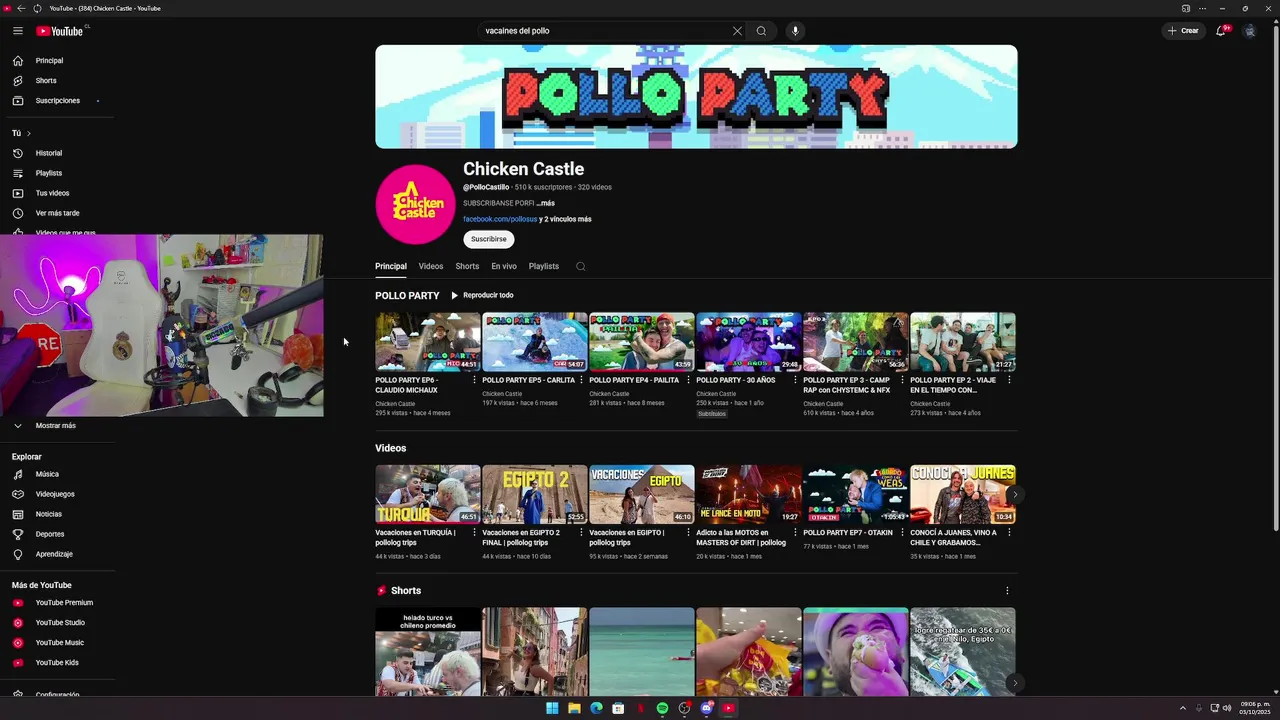Image resolution: width=1280 pixels, height=720 pixels.
Task: Open options for POLLO PARTY EP7 - OTAKIN
Action: click(x=902, y=533)
